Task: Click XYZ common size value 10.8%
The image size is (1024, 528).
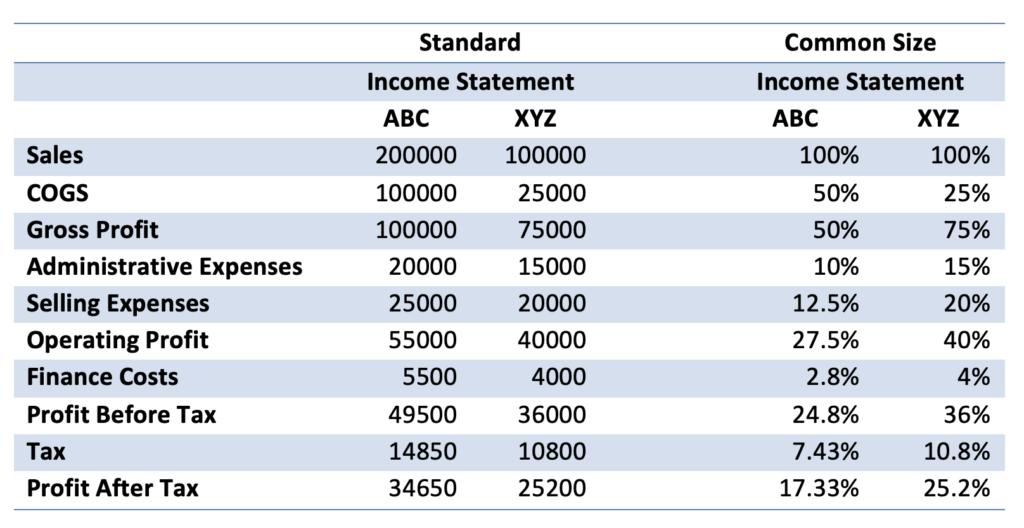Action: coord(956,452)
